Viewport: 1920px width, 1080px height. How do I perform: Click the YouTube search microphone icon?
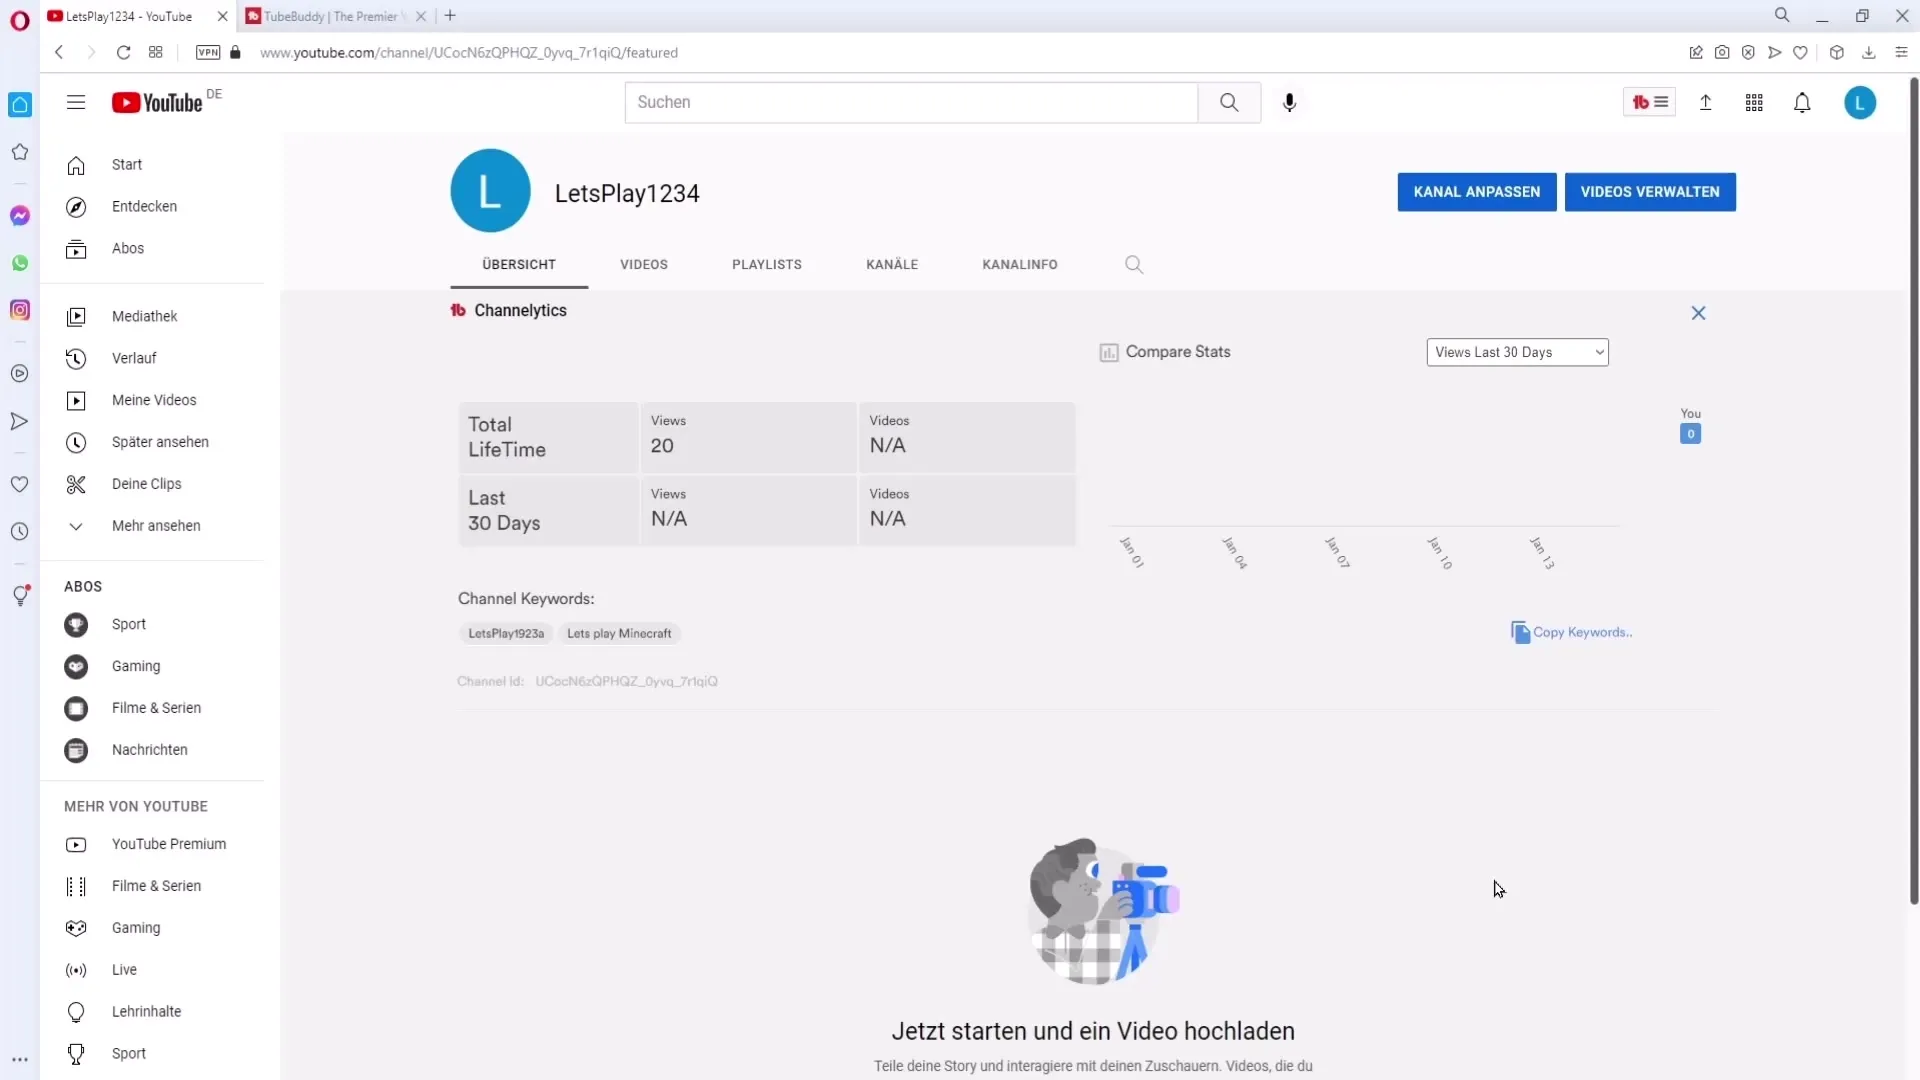pyautogui.click(x=1291, y=102)
